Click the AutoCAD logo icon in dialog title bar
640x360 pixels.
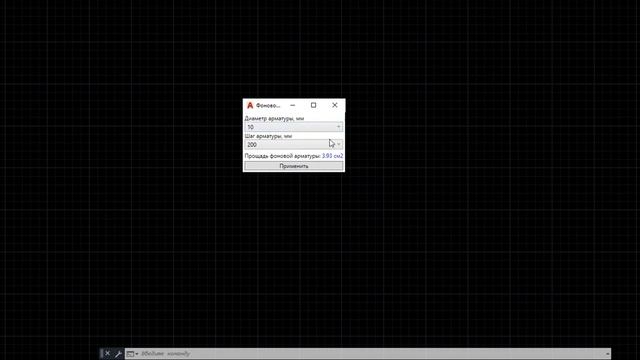click(250, 105)
